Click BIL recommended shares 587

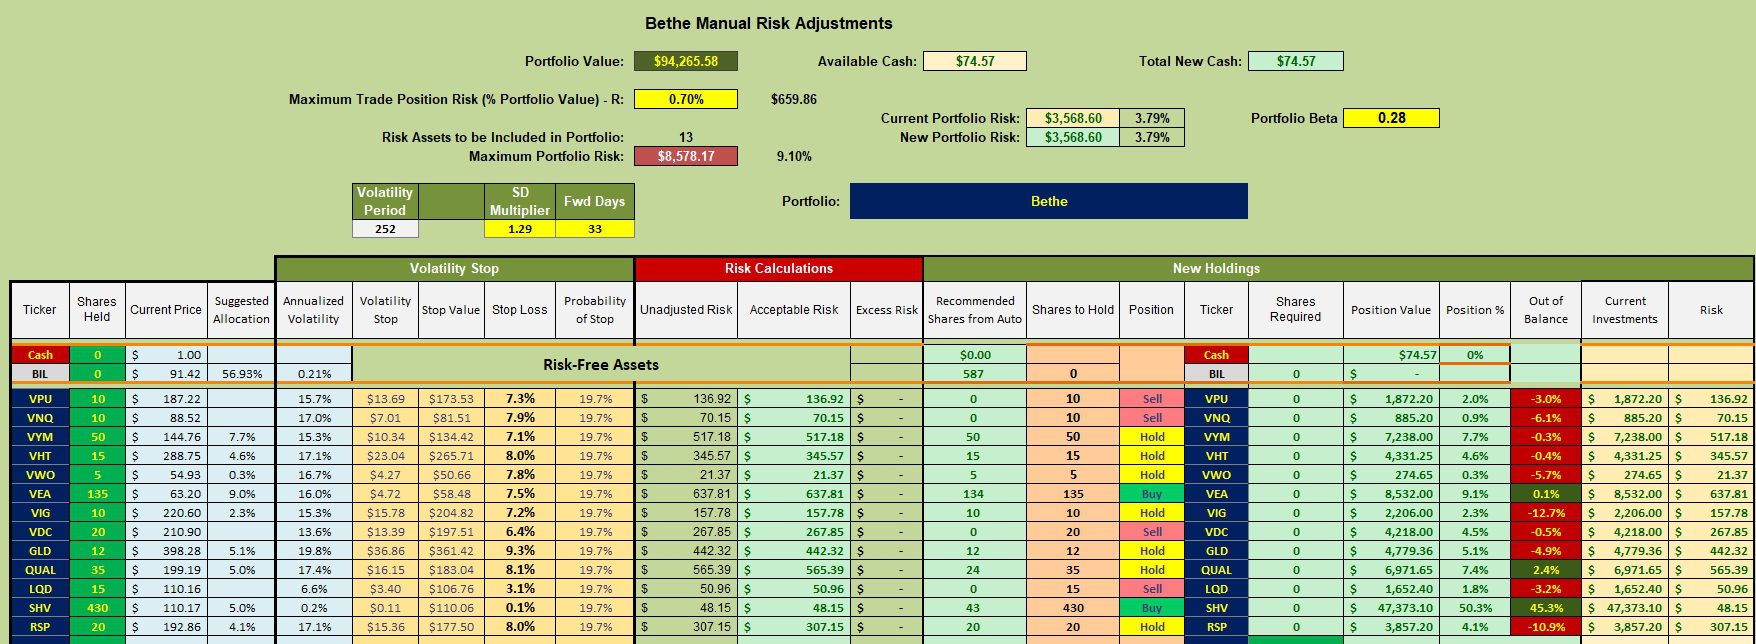974,374
